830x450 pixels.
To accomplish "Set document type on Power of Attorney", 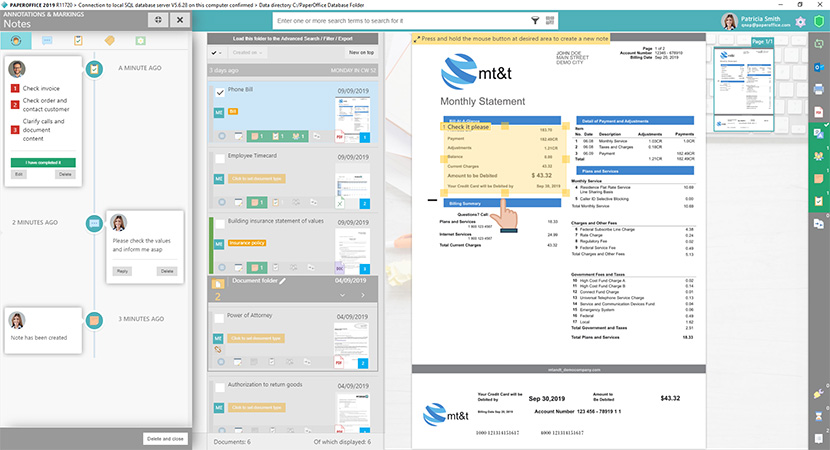I will 256,338.
